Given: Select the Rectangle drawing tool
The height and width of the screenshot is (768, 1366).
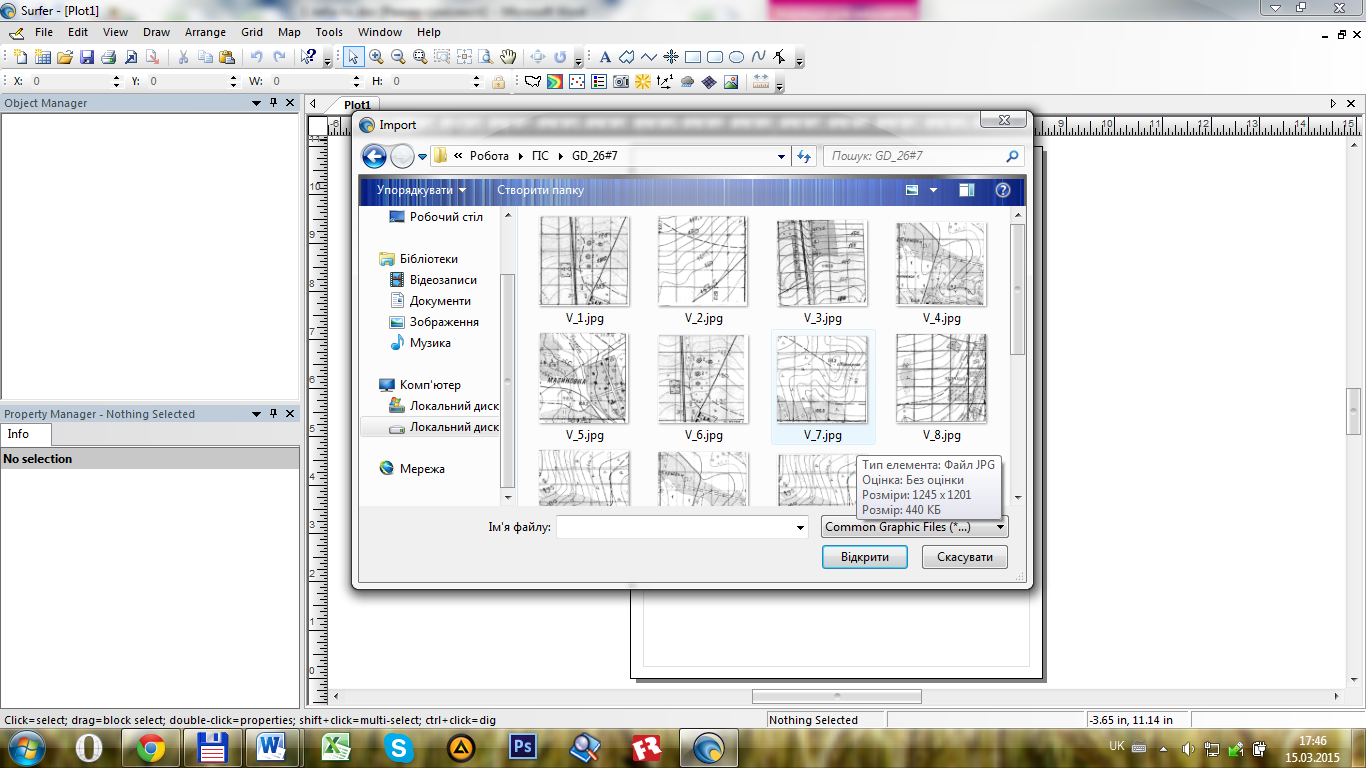Looking at the screenshot, I should click(692, 57).
